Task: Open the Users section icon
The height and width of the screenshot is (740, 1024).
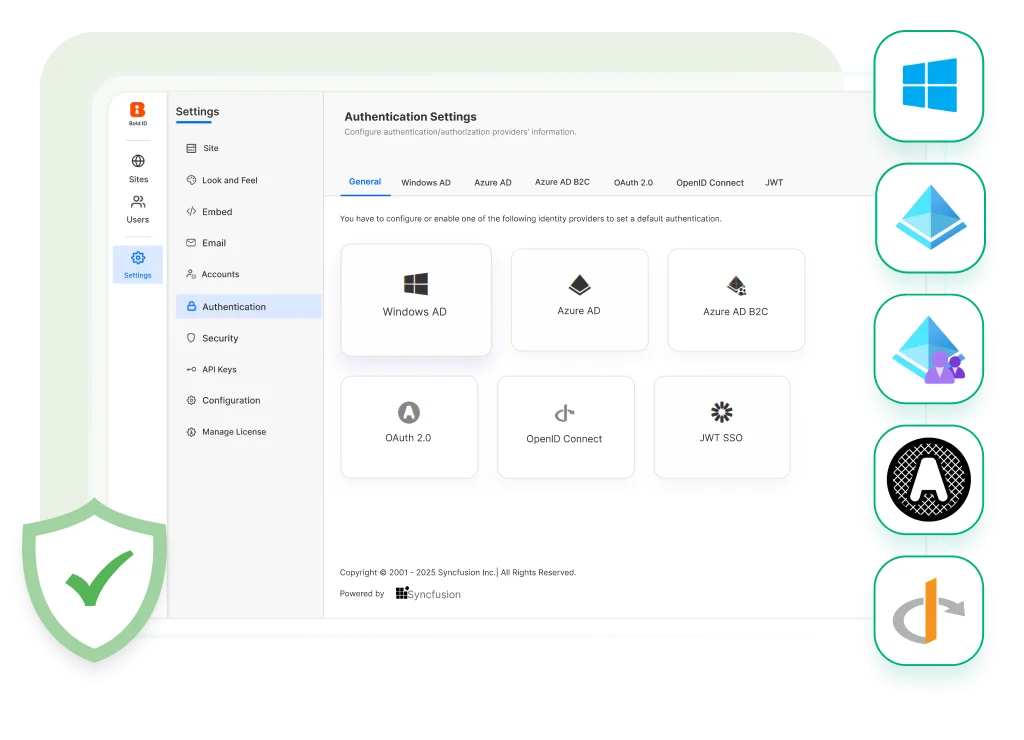Action: pyautogui.click(x=138, y=202)
